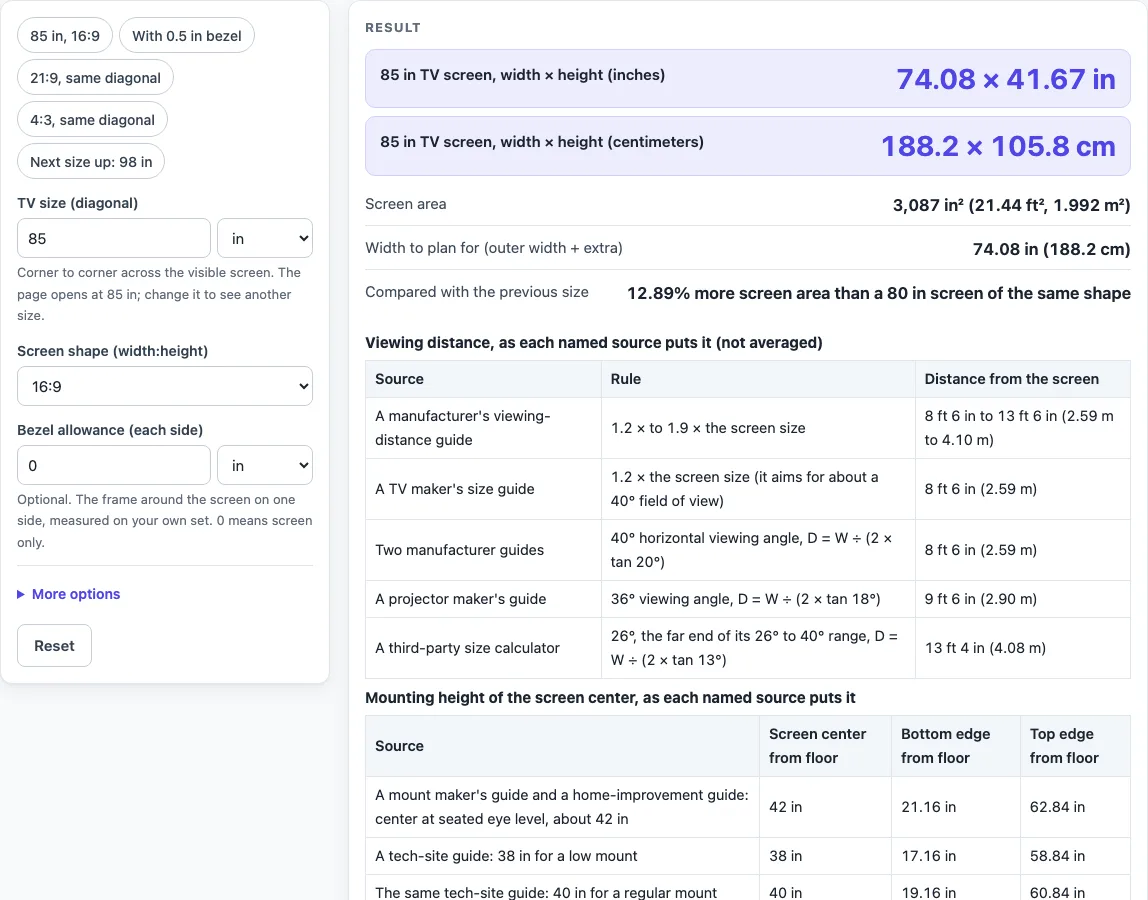Select the 85 in, 16:9 preset chip
The height and width of the screenshot is (900, 1148).
pos(64,36)
